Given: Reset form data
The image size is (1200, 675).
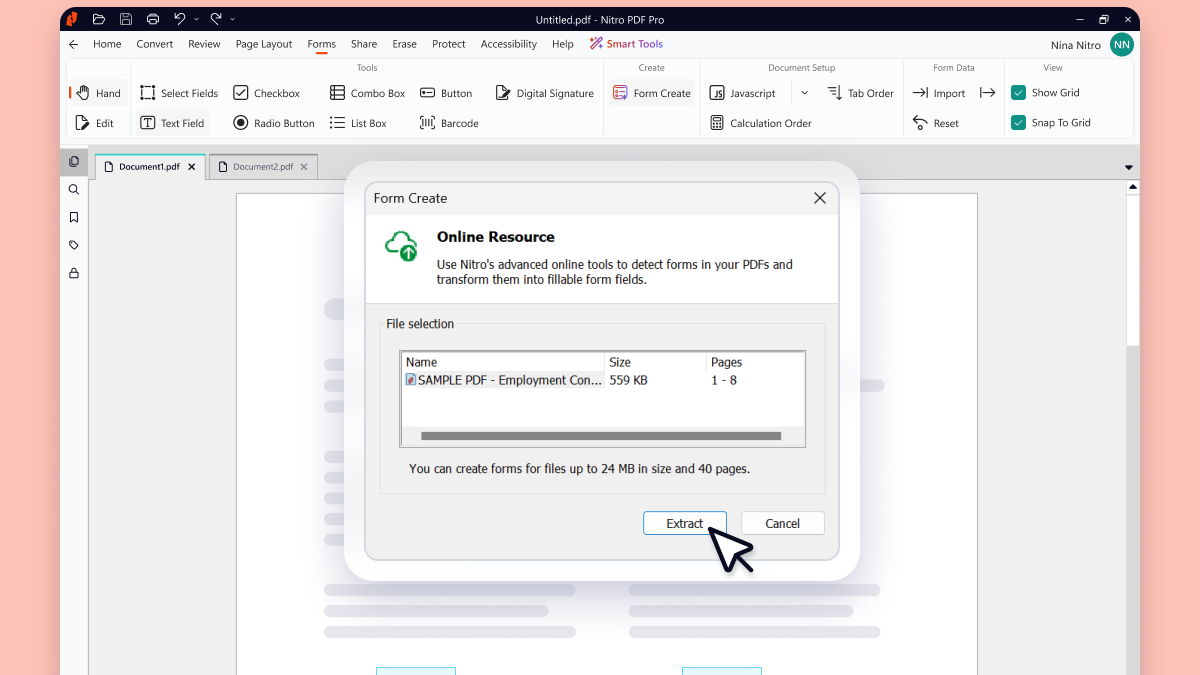Looking at the screenshot, I should [x=936, y=123].
